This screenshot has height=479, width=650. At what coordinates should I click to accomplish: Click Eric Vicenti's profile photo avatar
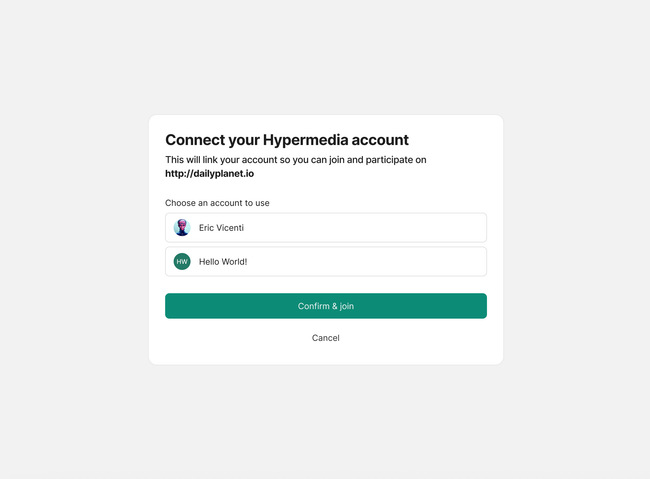pyautogui.click(x=182, y=228)
